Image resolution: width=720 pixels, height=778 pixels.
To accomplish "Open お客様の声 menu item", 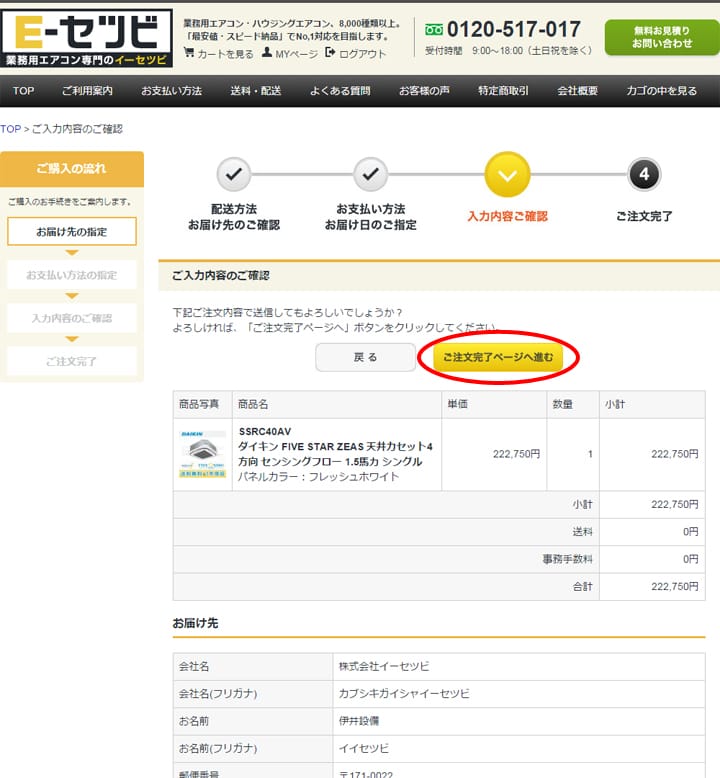I will pyautogui.click(x=424, y=91).
